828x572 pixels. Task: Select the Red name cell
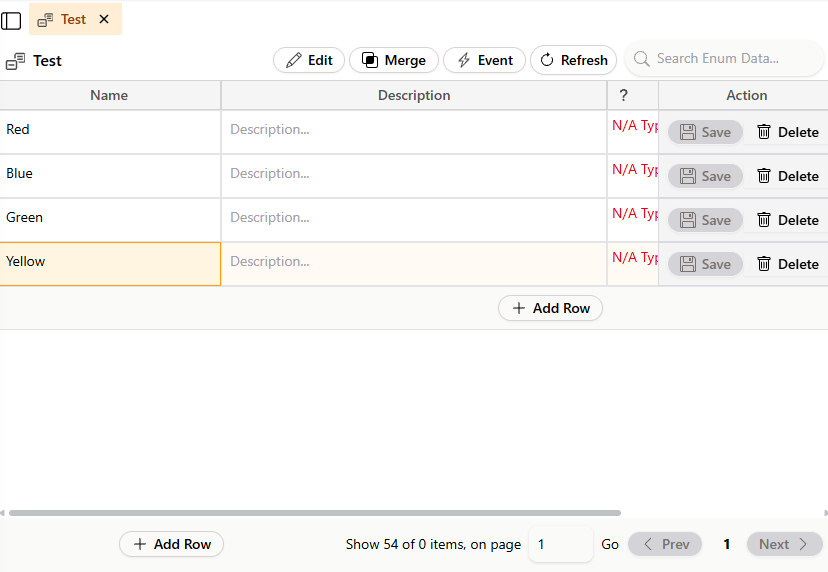point(110,132)
